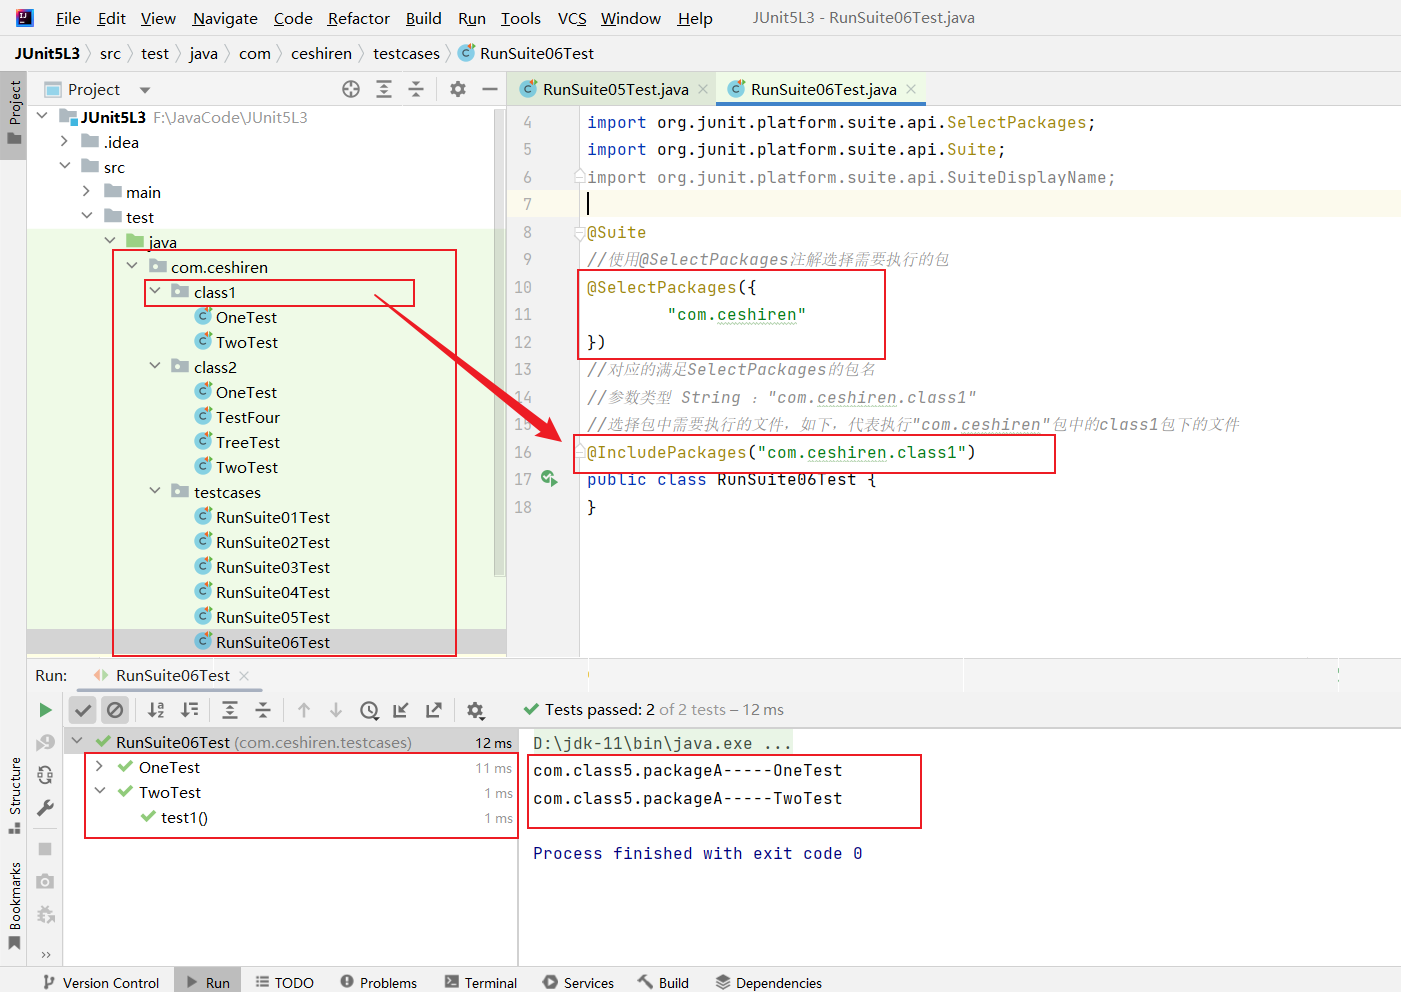The width and height of the screenshot is (1401, 992).
Task: Toggle the Show Passed tests checkmark
Action: pyautogui.click(x=83, y=710)
